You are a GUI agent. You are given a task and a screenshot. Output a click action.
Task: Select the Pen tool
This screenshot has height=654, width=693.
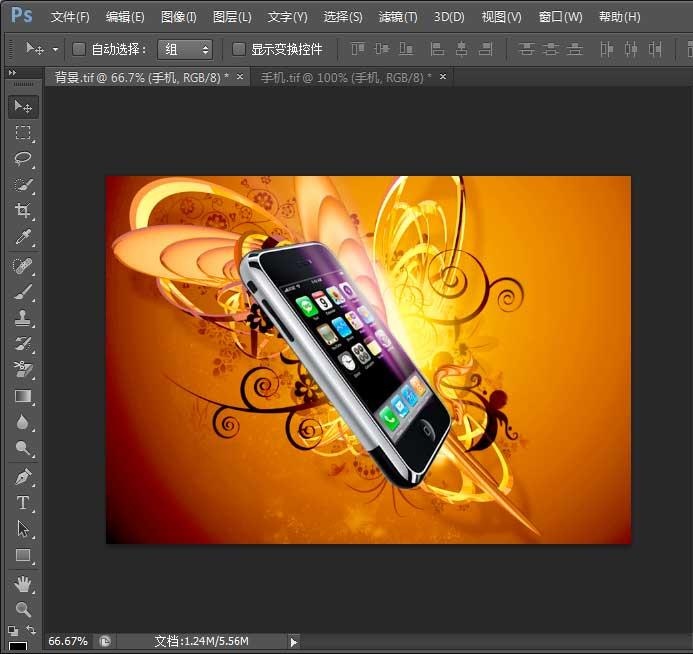tap(23, 477)
